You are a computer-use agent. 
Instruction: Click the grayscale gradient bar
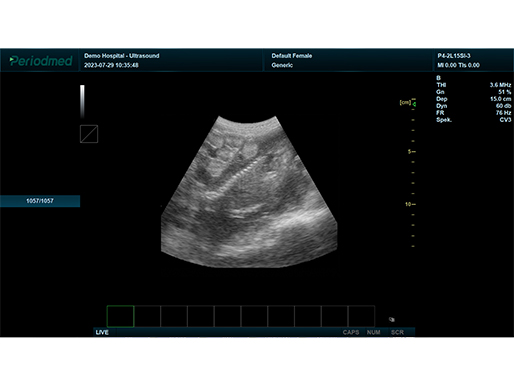[82, 102]
